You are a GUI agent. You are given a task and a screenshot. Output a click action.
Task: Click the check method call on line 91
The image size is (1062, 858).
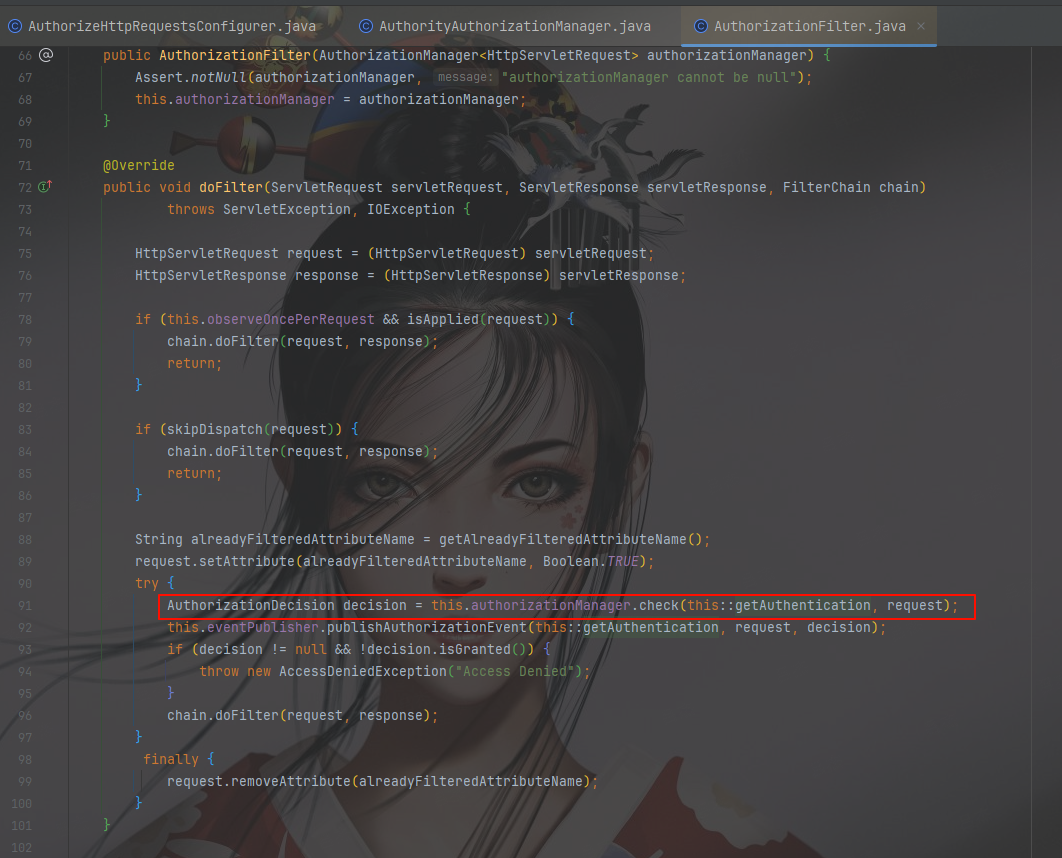(x=659, y=605)
